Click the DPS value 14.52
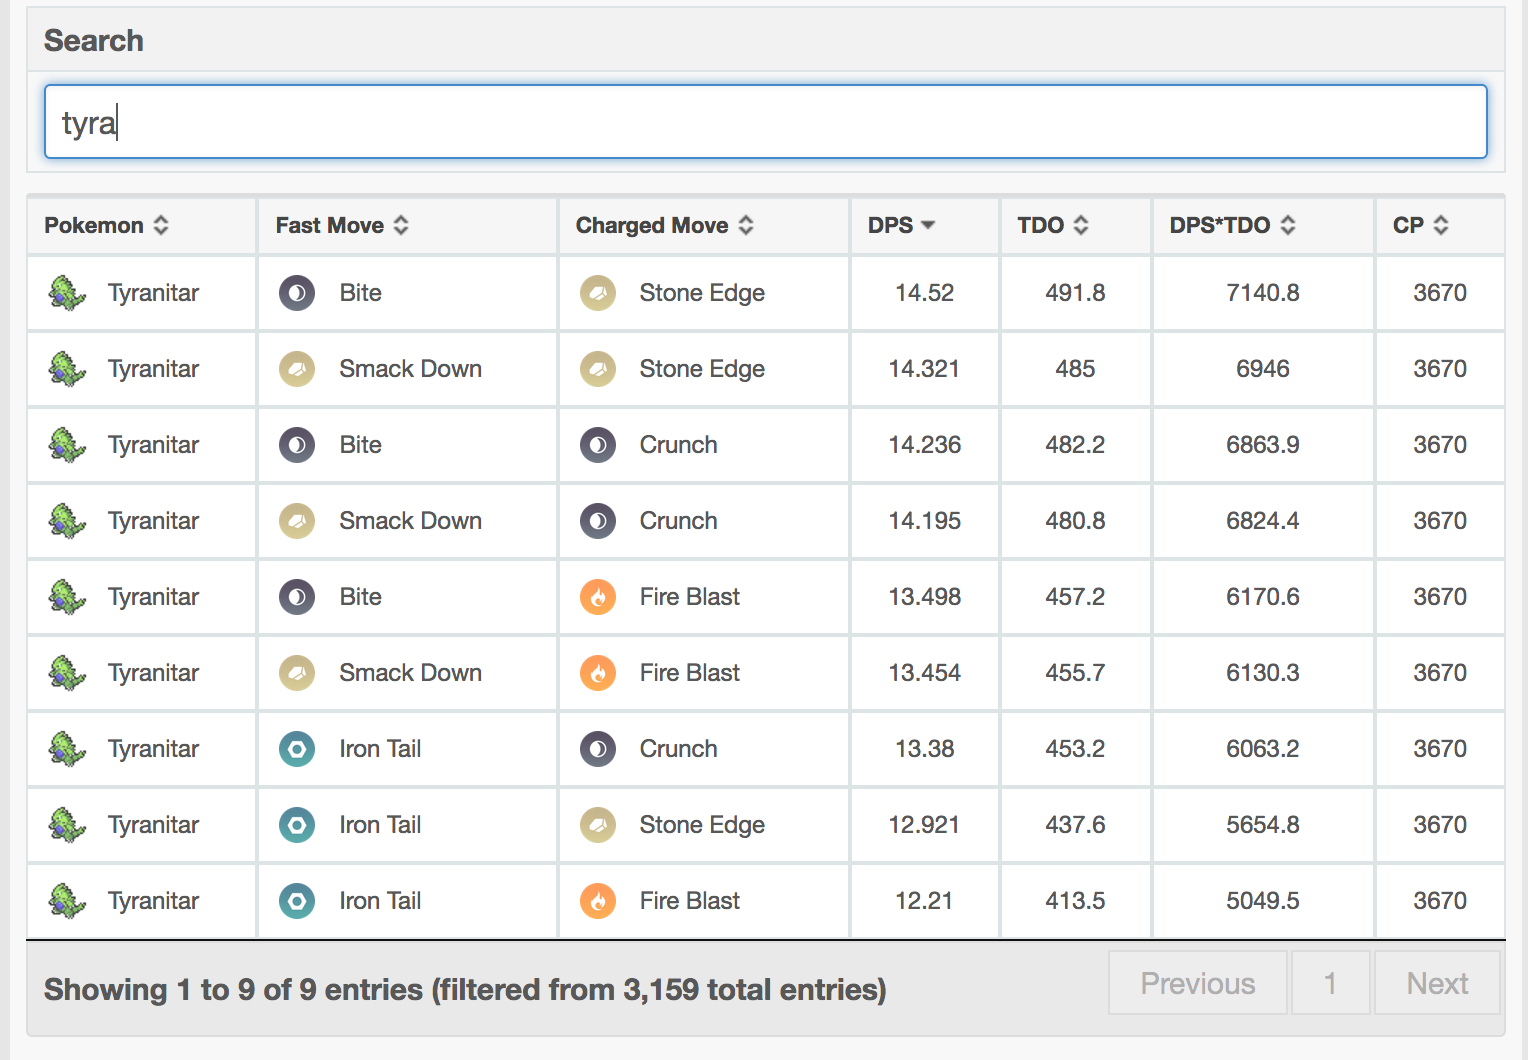 click(x=925, y=293)
